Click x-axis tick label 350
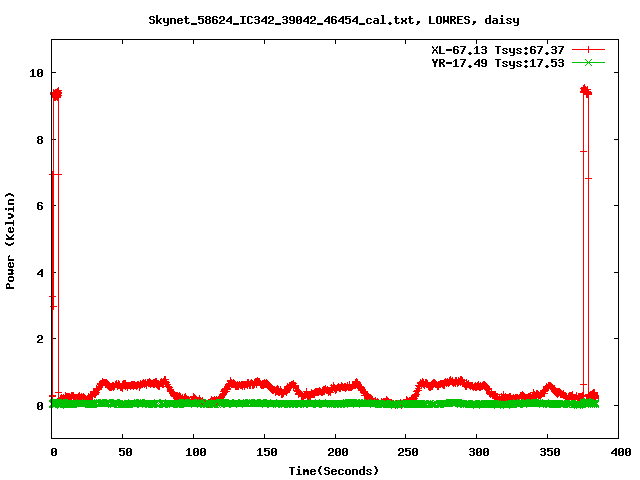The image size is (640, 480). click(550, 452)
